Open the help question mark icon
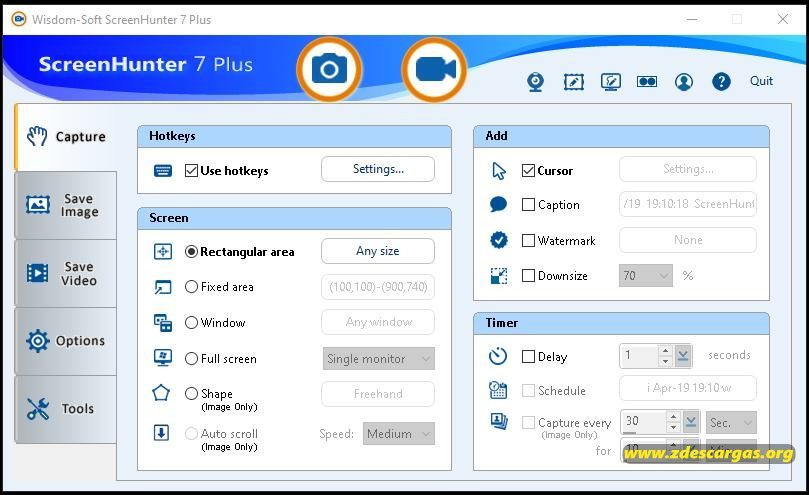Screen dimensions: 809x495 [x=721, y=82]
